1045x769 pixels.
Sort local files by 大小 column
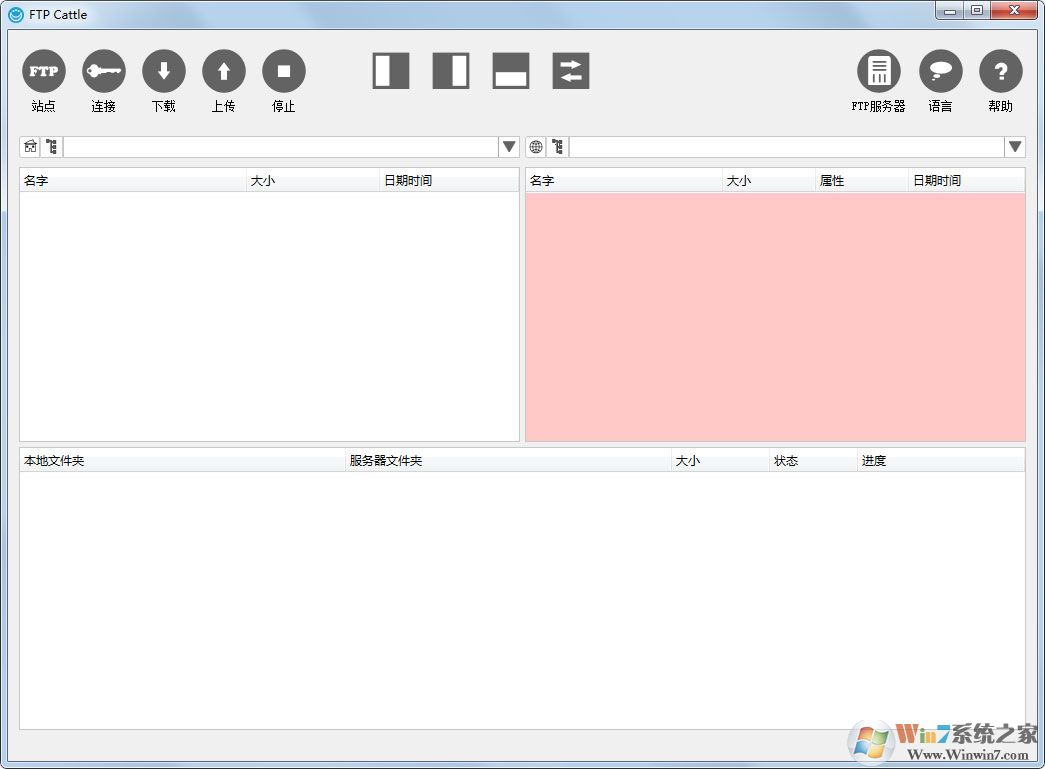tap(312, 181)
